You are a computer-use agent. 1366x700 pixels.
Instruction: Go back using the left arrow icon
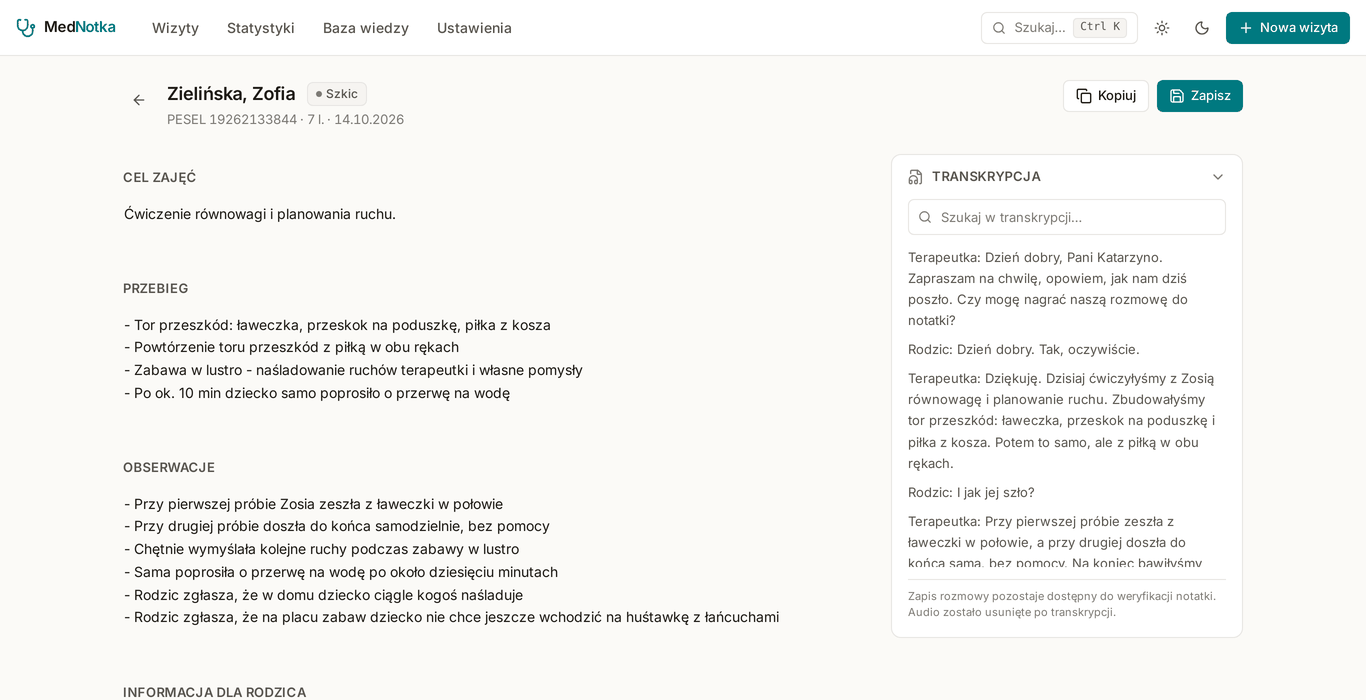139,100
